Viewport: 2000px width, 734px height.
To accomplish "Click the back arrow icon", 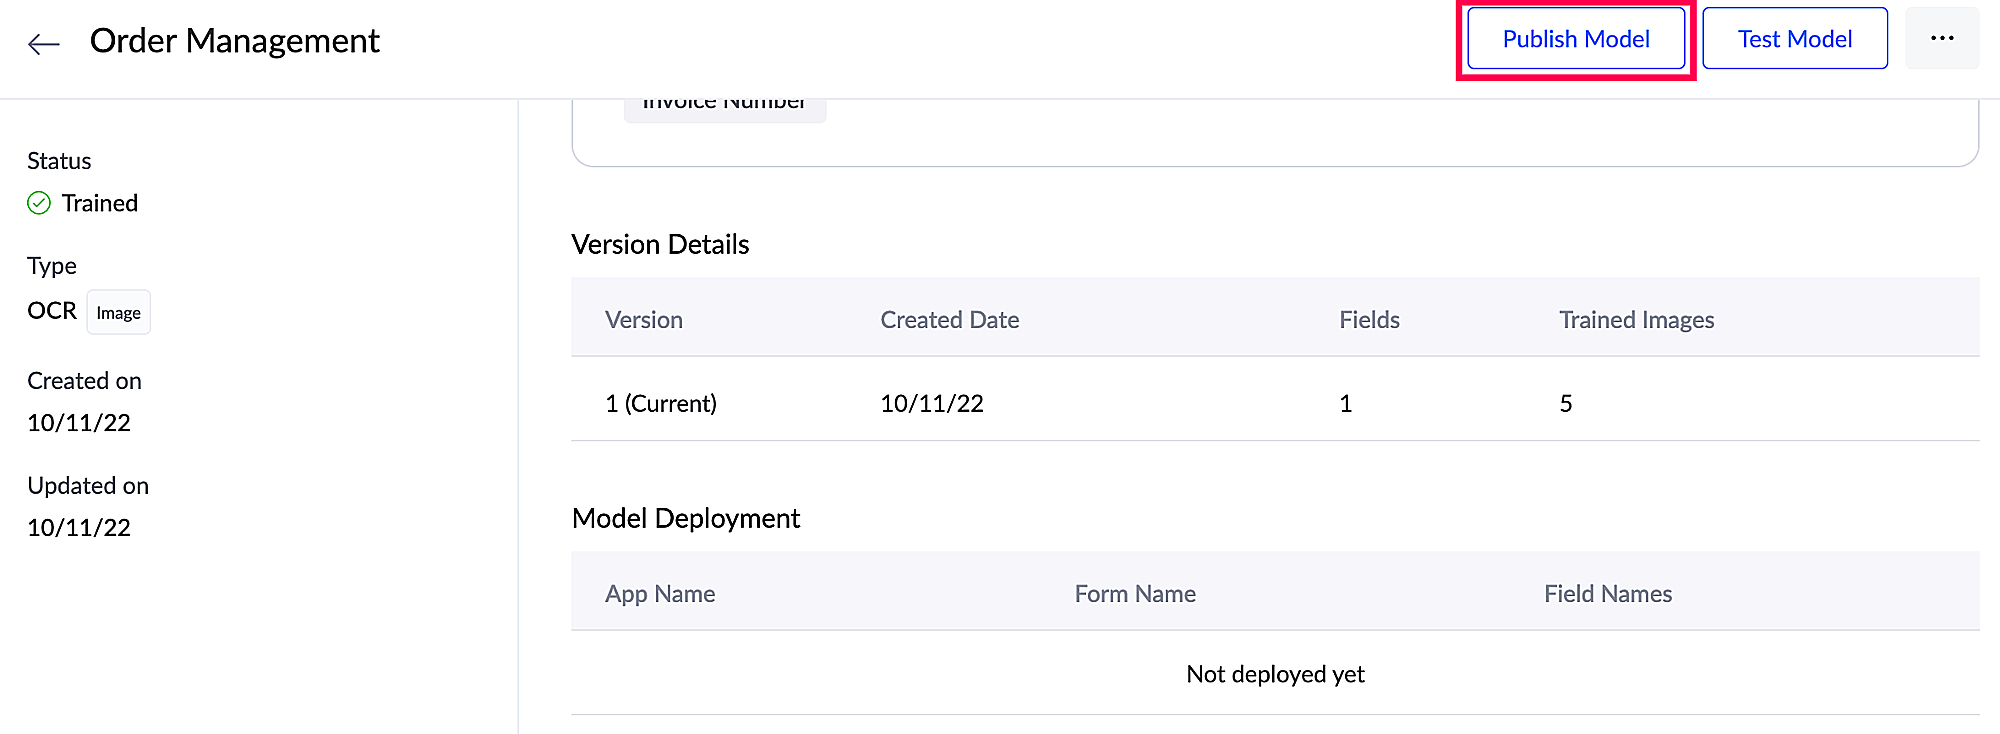I will click(x=44, y=43).
